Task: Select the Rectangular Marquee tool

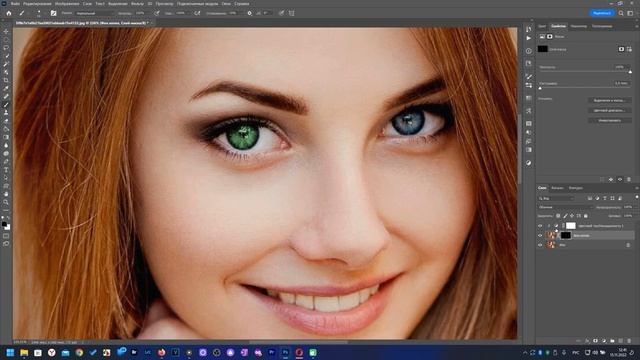Action: (x=6, y=40)
